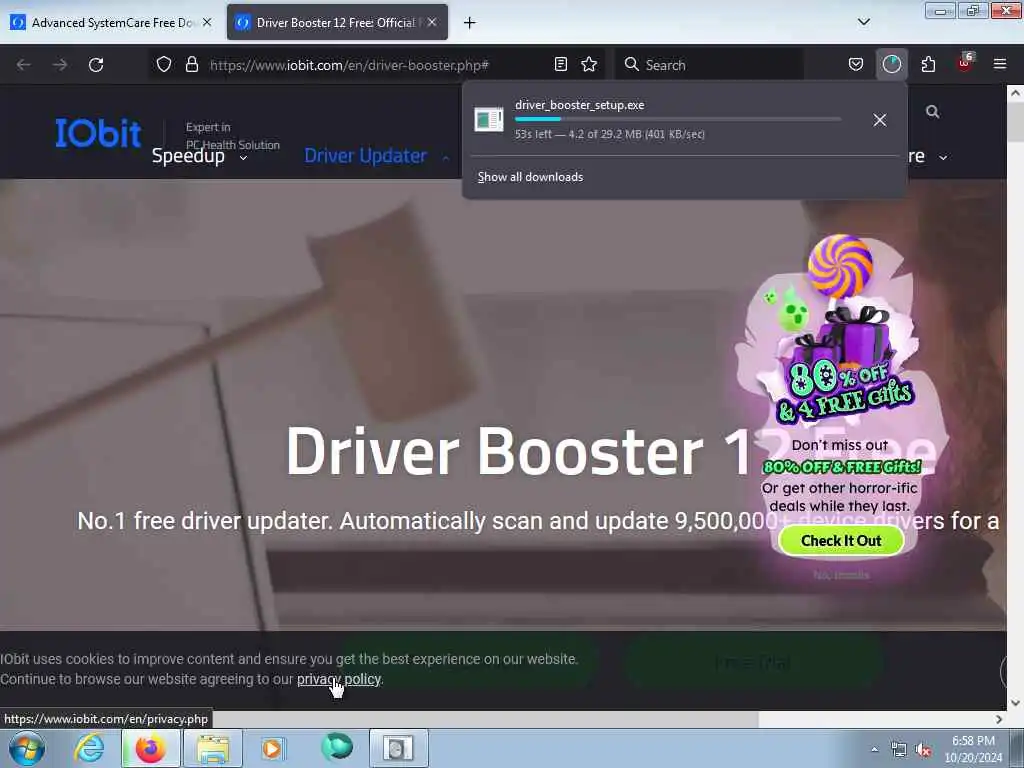
Task: Click the driver_booster_setup.exe file icon
Action: (x=488, y=120)
